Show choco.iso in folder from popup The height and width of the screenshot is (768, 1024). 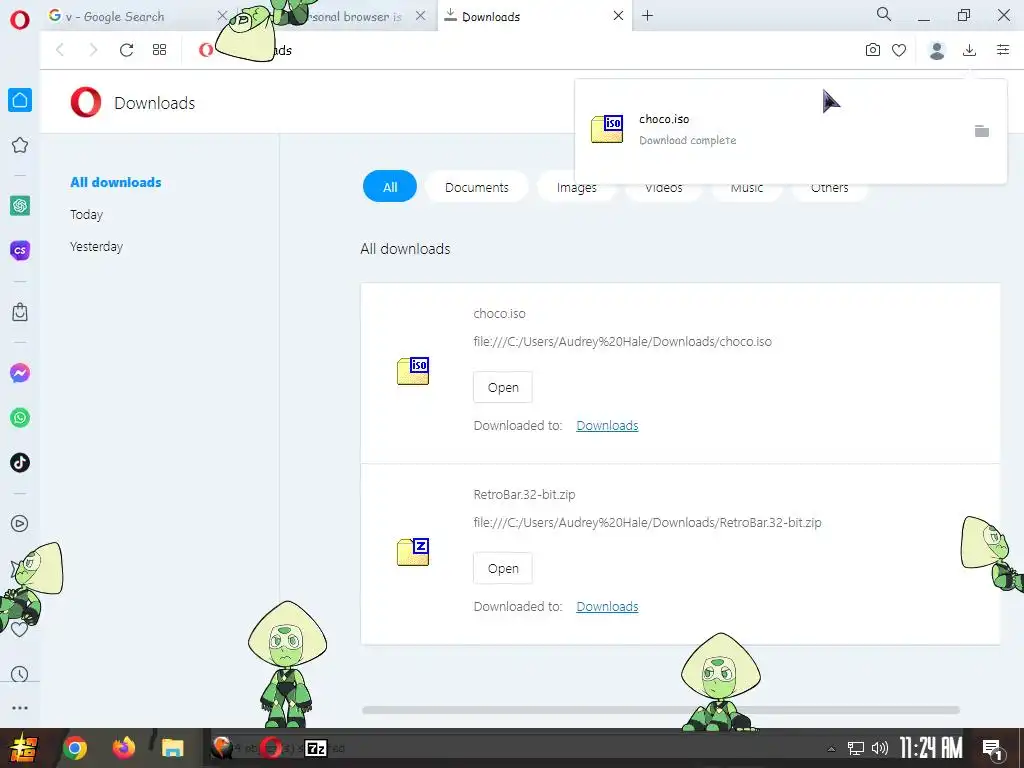[x=982, y=131]
